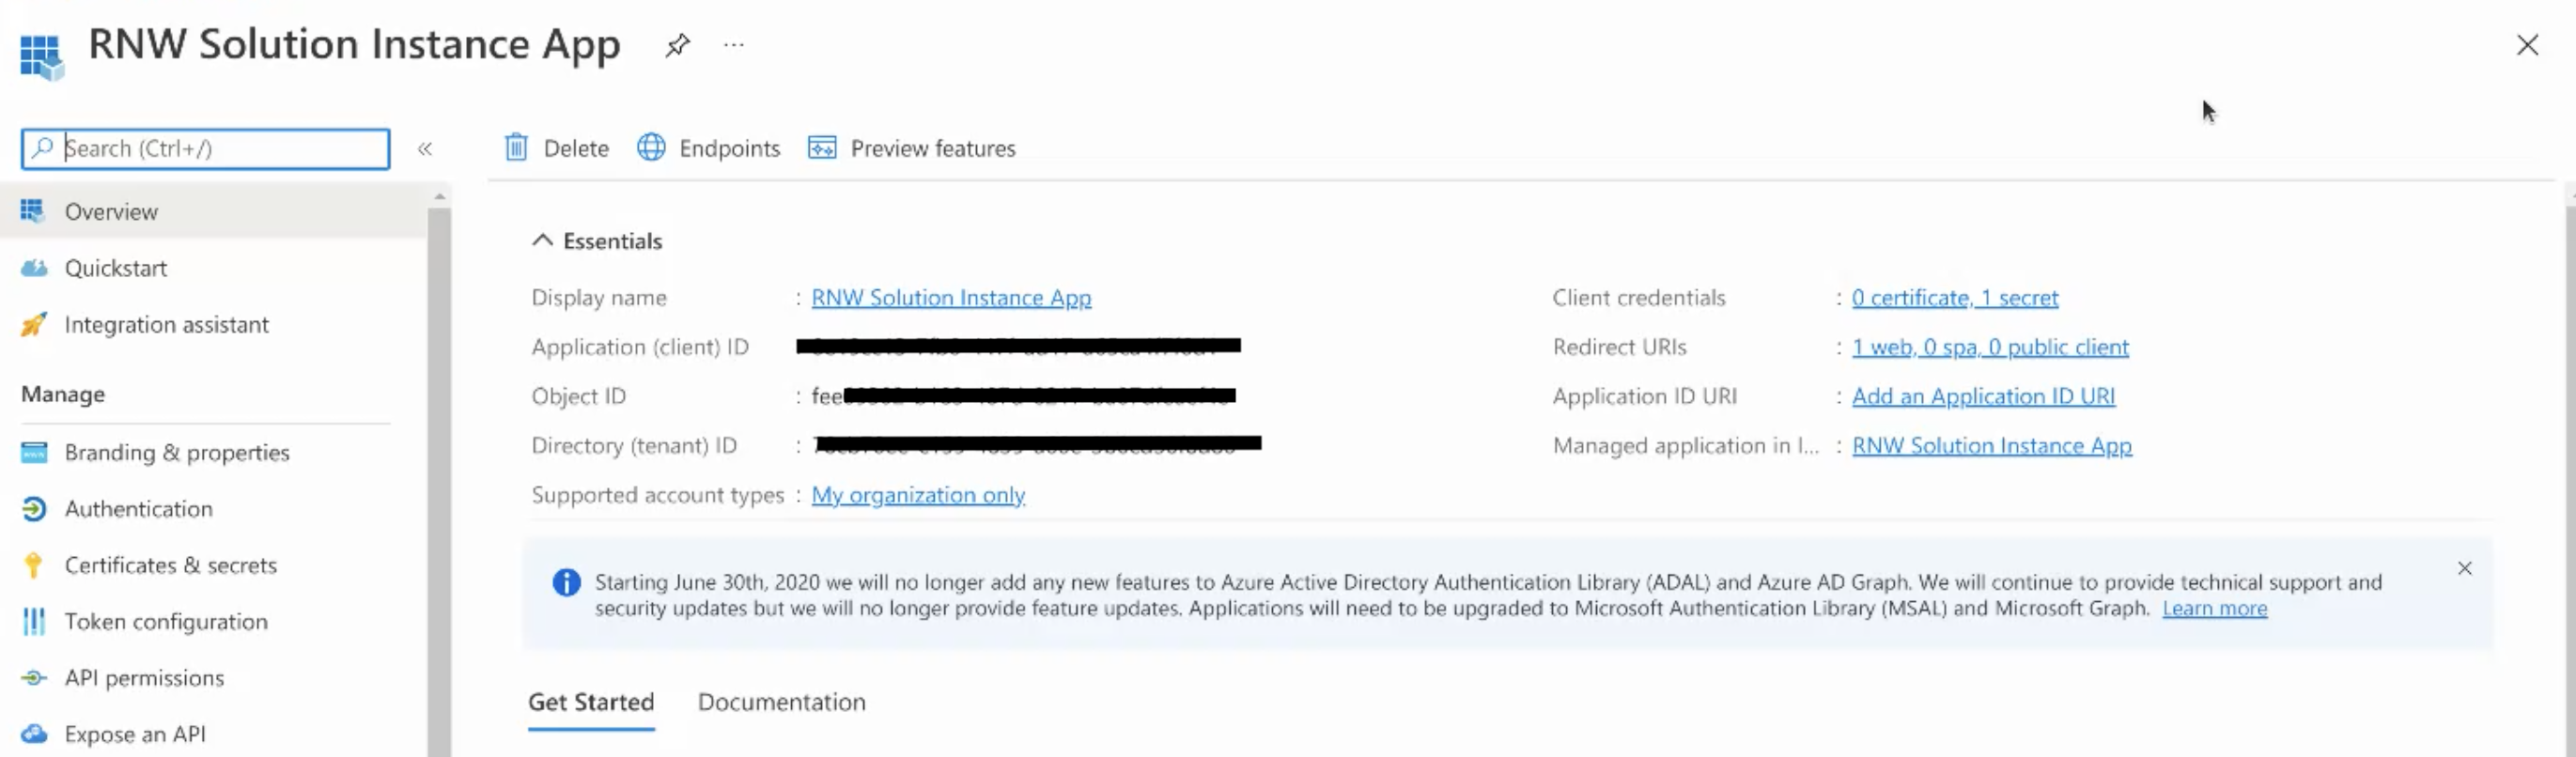Click the Token configuration bars icon

34,622
